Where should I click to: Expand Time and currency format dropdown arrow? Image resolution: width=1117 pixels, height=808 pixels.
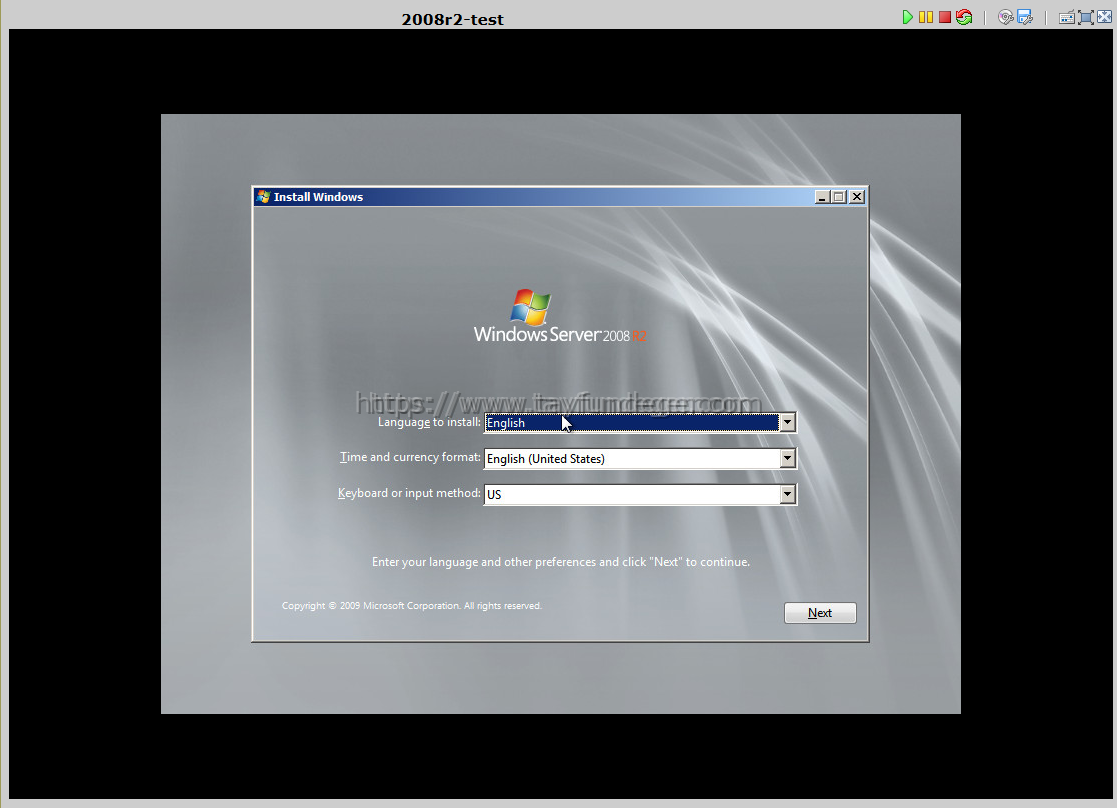click(787, 458)
